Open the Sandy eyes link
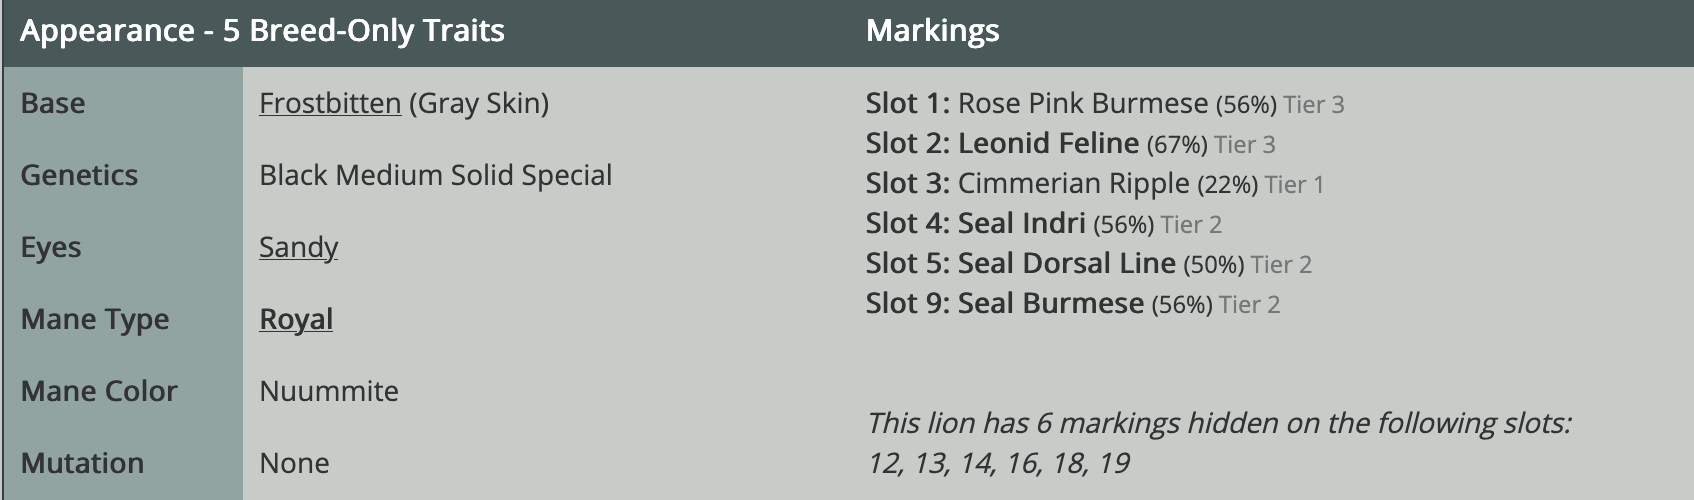Image resolution: width=1694 pixels, height=500 pixels. point(298,247)
